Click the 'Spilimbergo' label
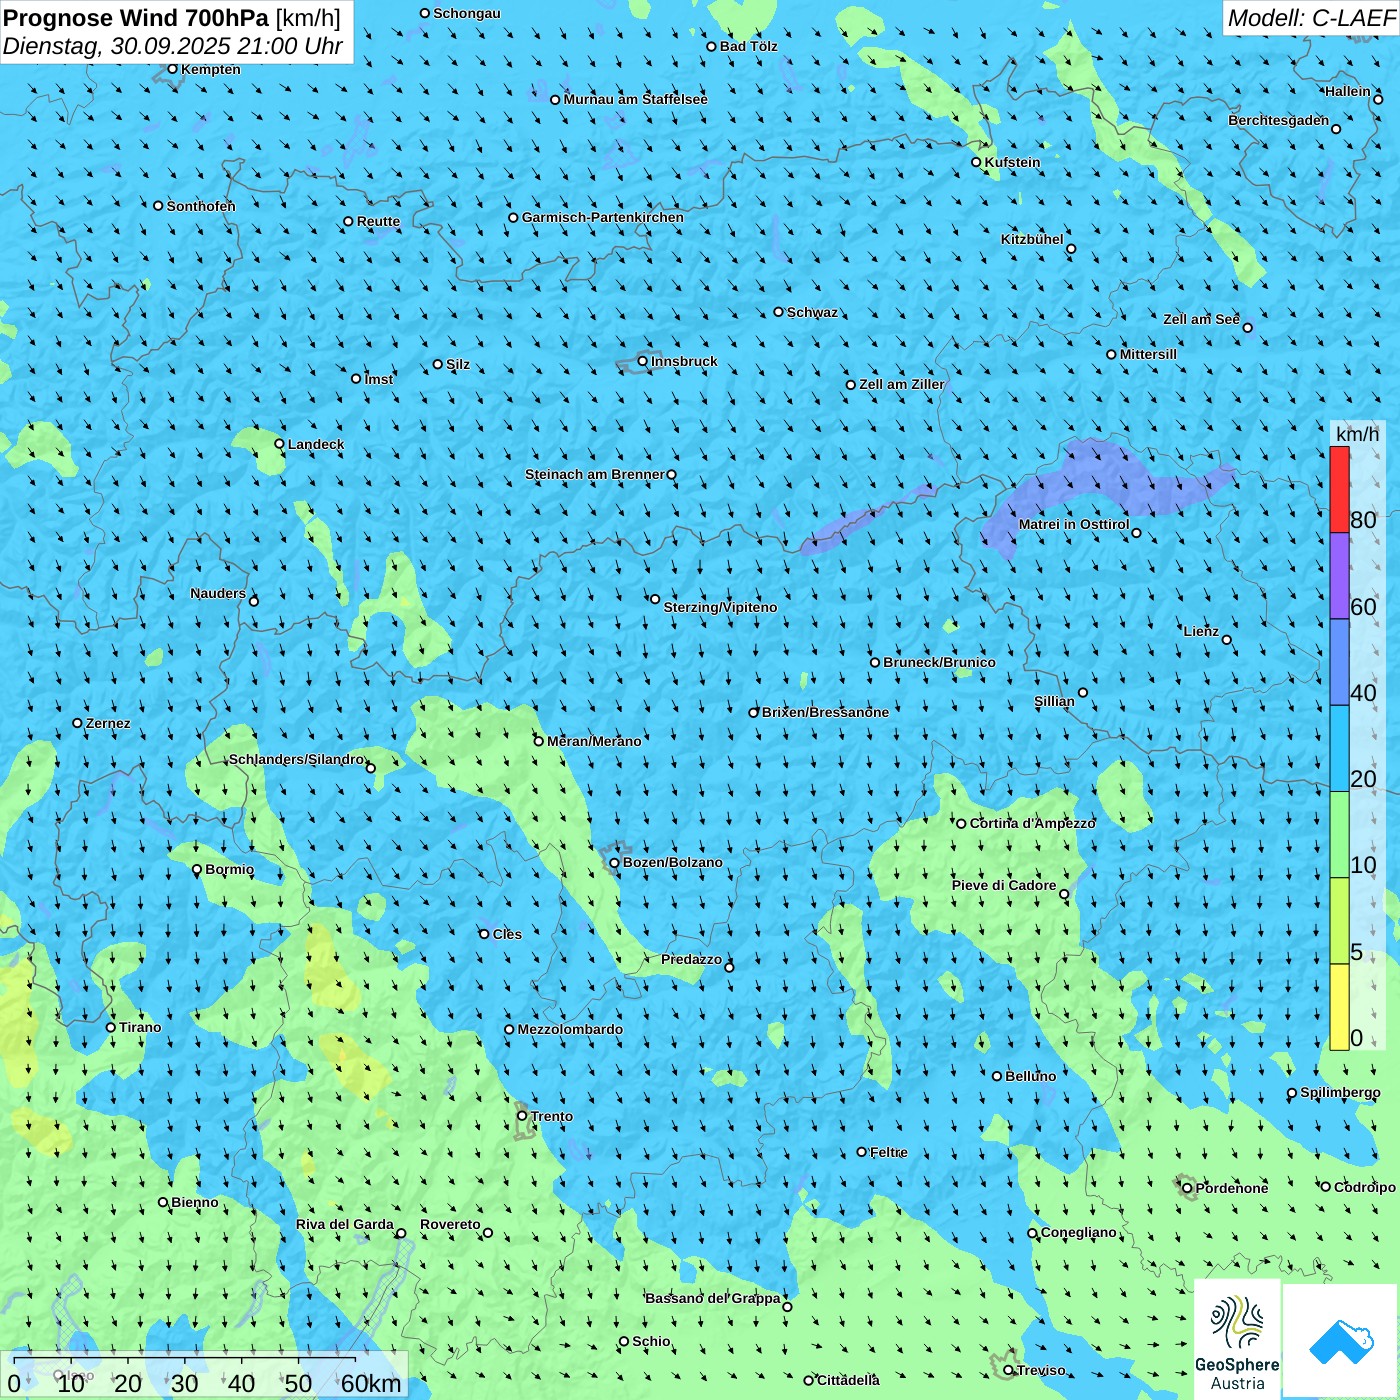 pyautogui.click(x=1341, y=1092)
